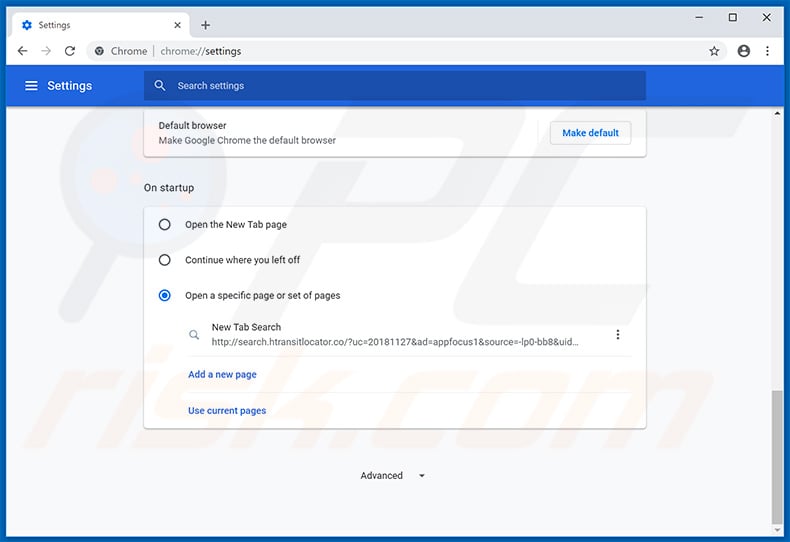Click the scrollbar down arrow

tap(777, 530)
